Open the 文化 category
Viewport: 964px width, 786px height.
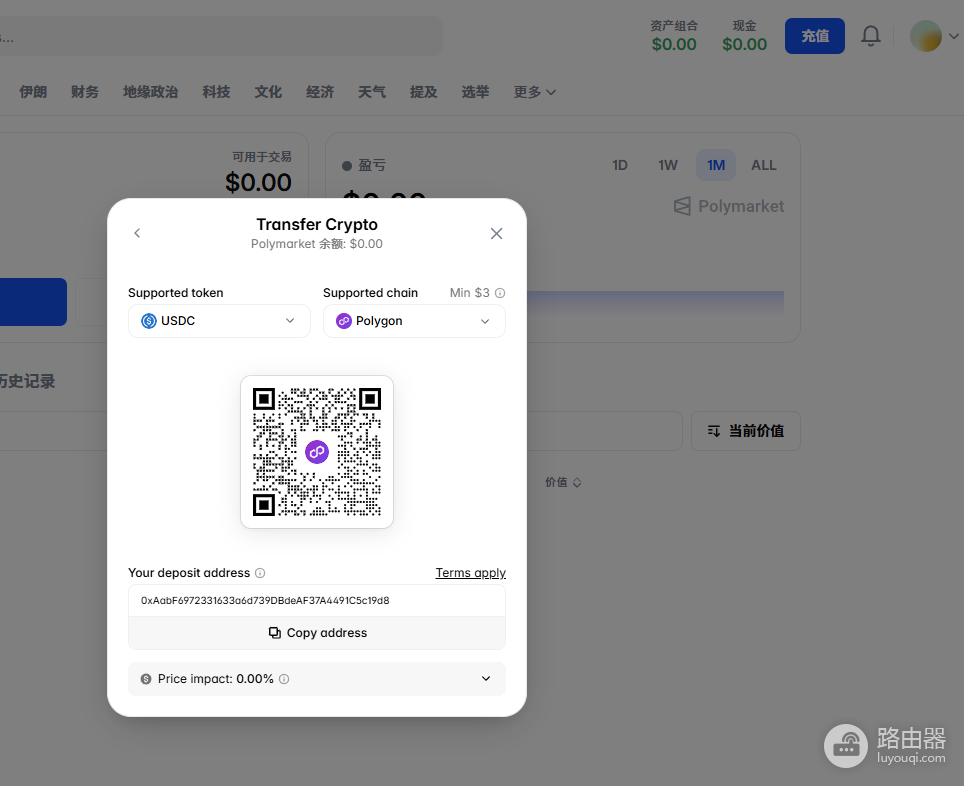pyautogui.click(x=268, y=92)
